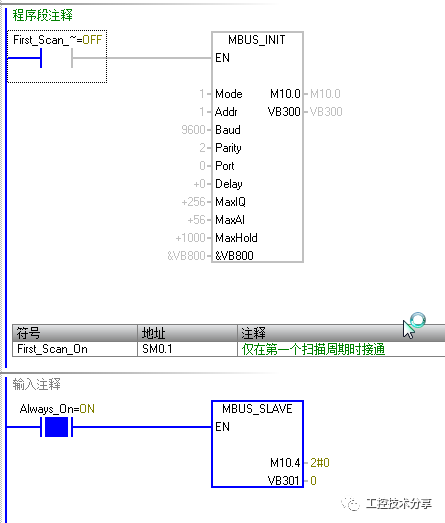Click the +256 MaxIQ value
Screen dimensions: 445x523
click(x=193, y=202)
